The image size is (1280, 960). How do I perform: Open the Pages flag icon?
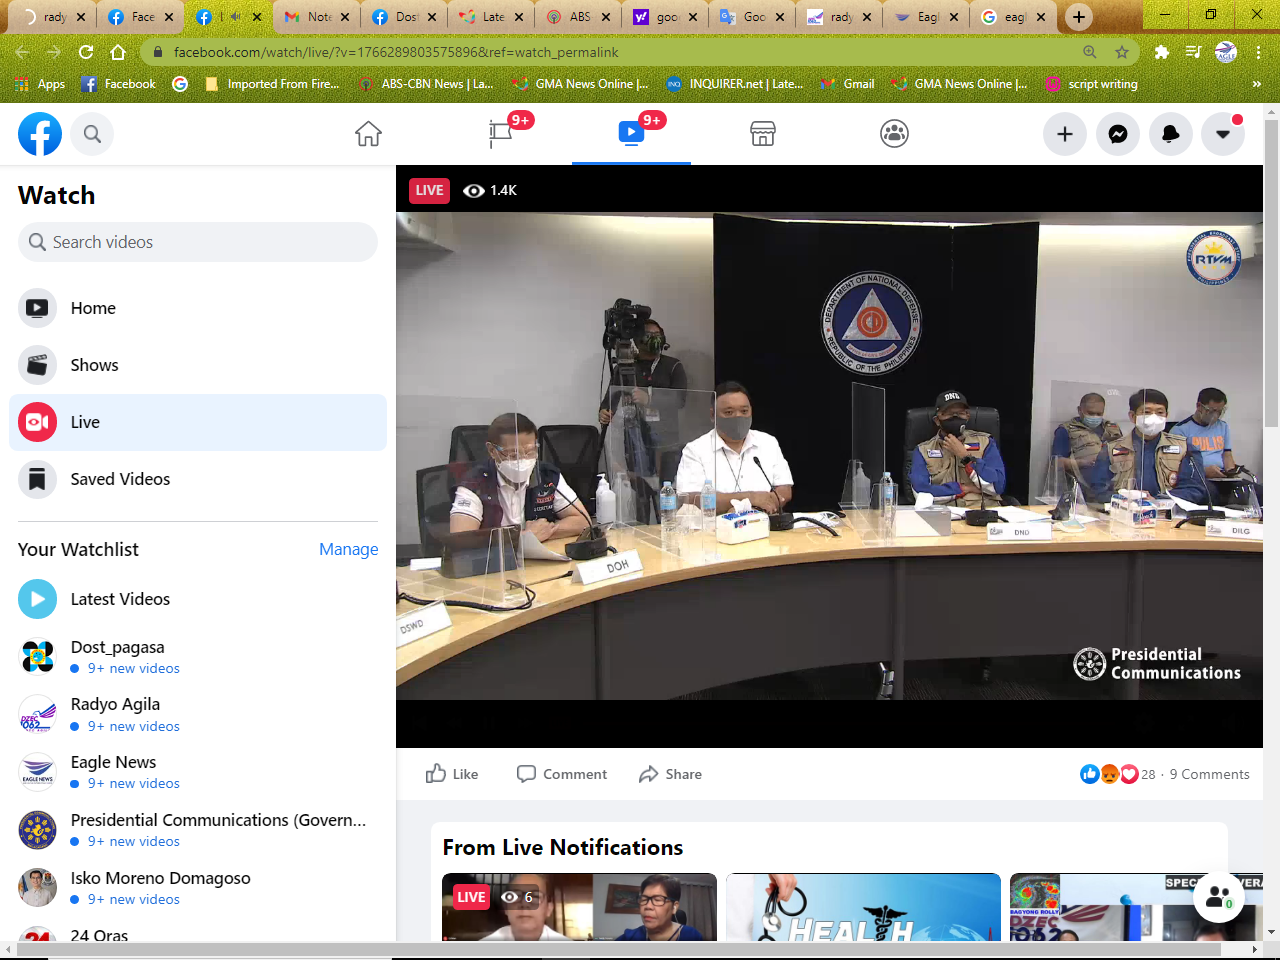click(500, 134)
